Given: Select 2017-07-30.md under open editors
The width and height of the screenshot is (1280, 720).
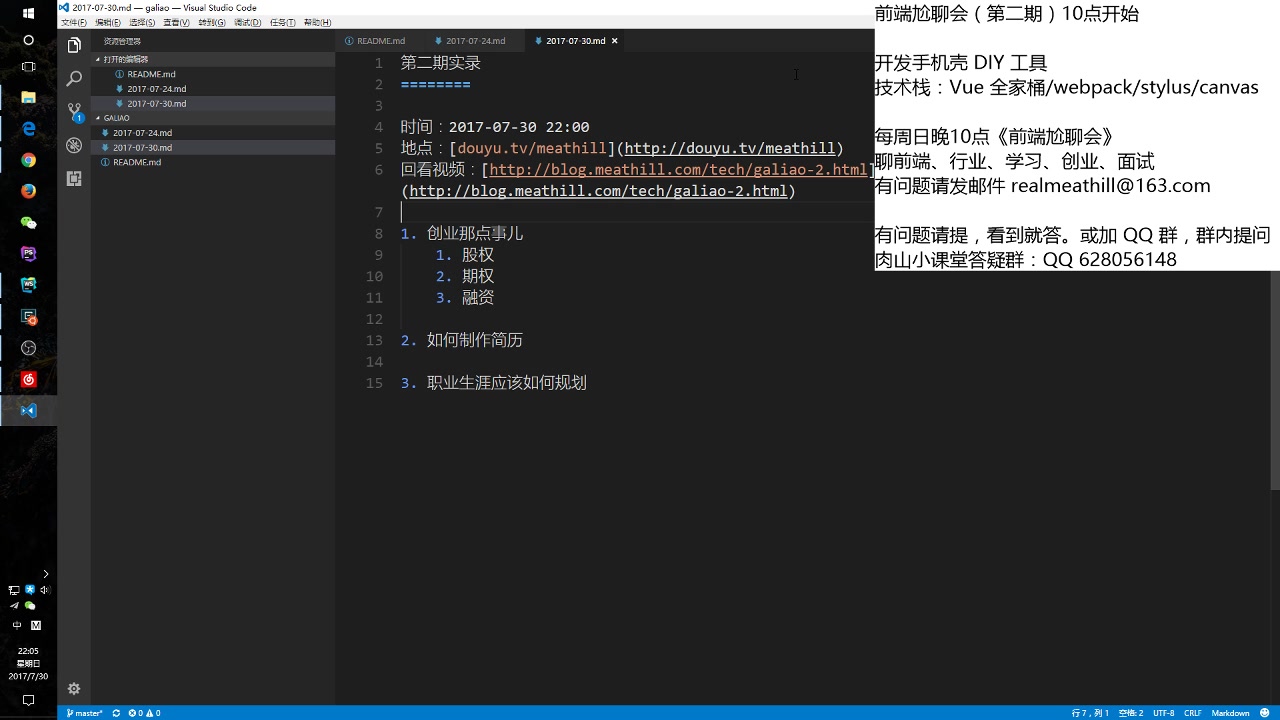Looking at the screenshot, I should [x=156, y=104].
